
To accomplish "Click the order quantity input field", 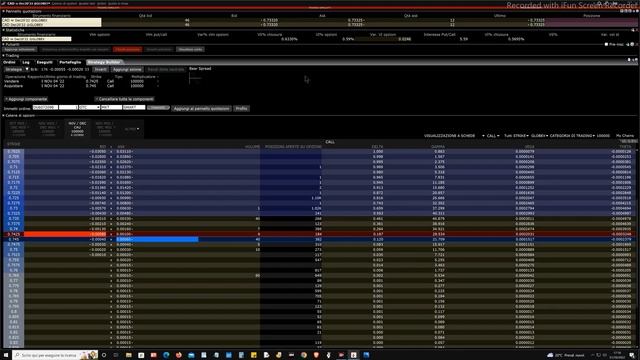I will pyautogui.click(x=68, y=107).
